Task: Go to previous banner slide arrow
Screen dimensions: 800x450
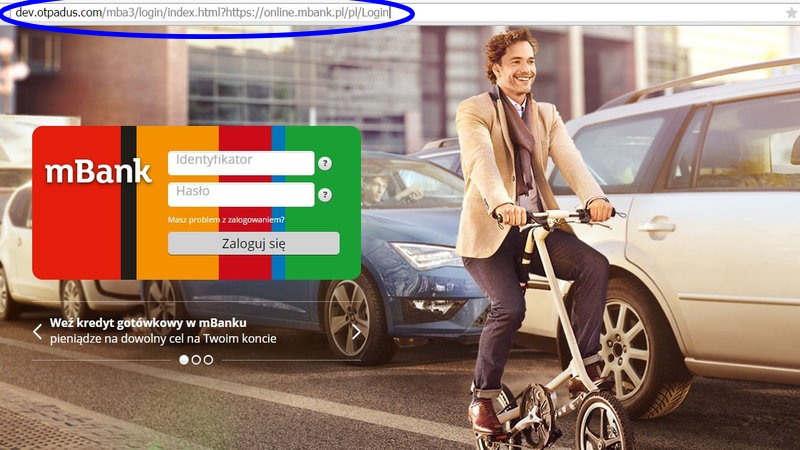Action: pos(37,332)
